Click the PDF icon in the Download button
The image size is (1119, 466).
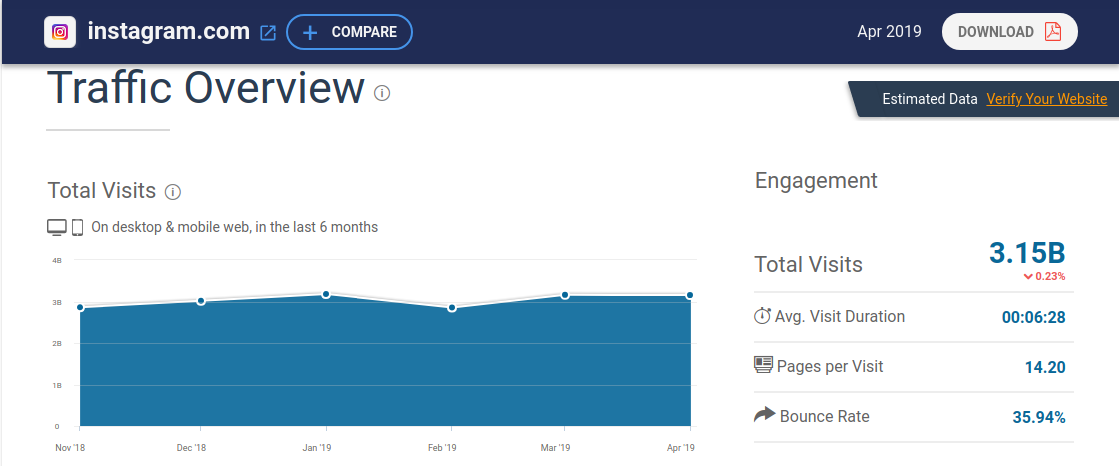coord(1053,31)
